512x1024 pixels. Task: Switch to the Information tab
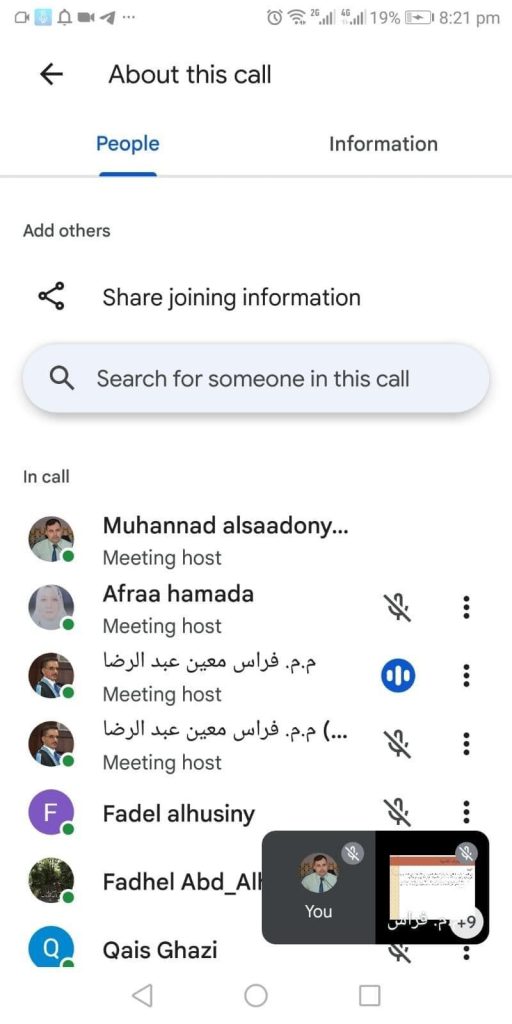point(383,144)
